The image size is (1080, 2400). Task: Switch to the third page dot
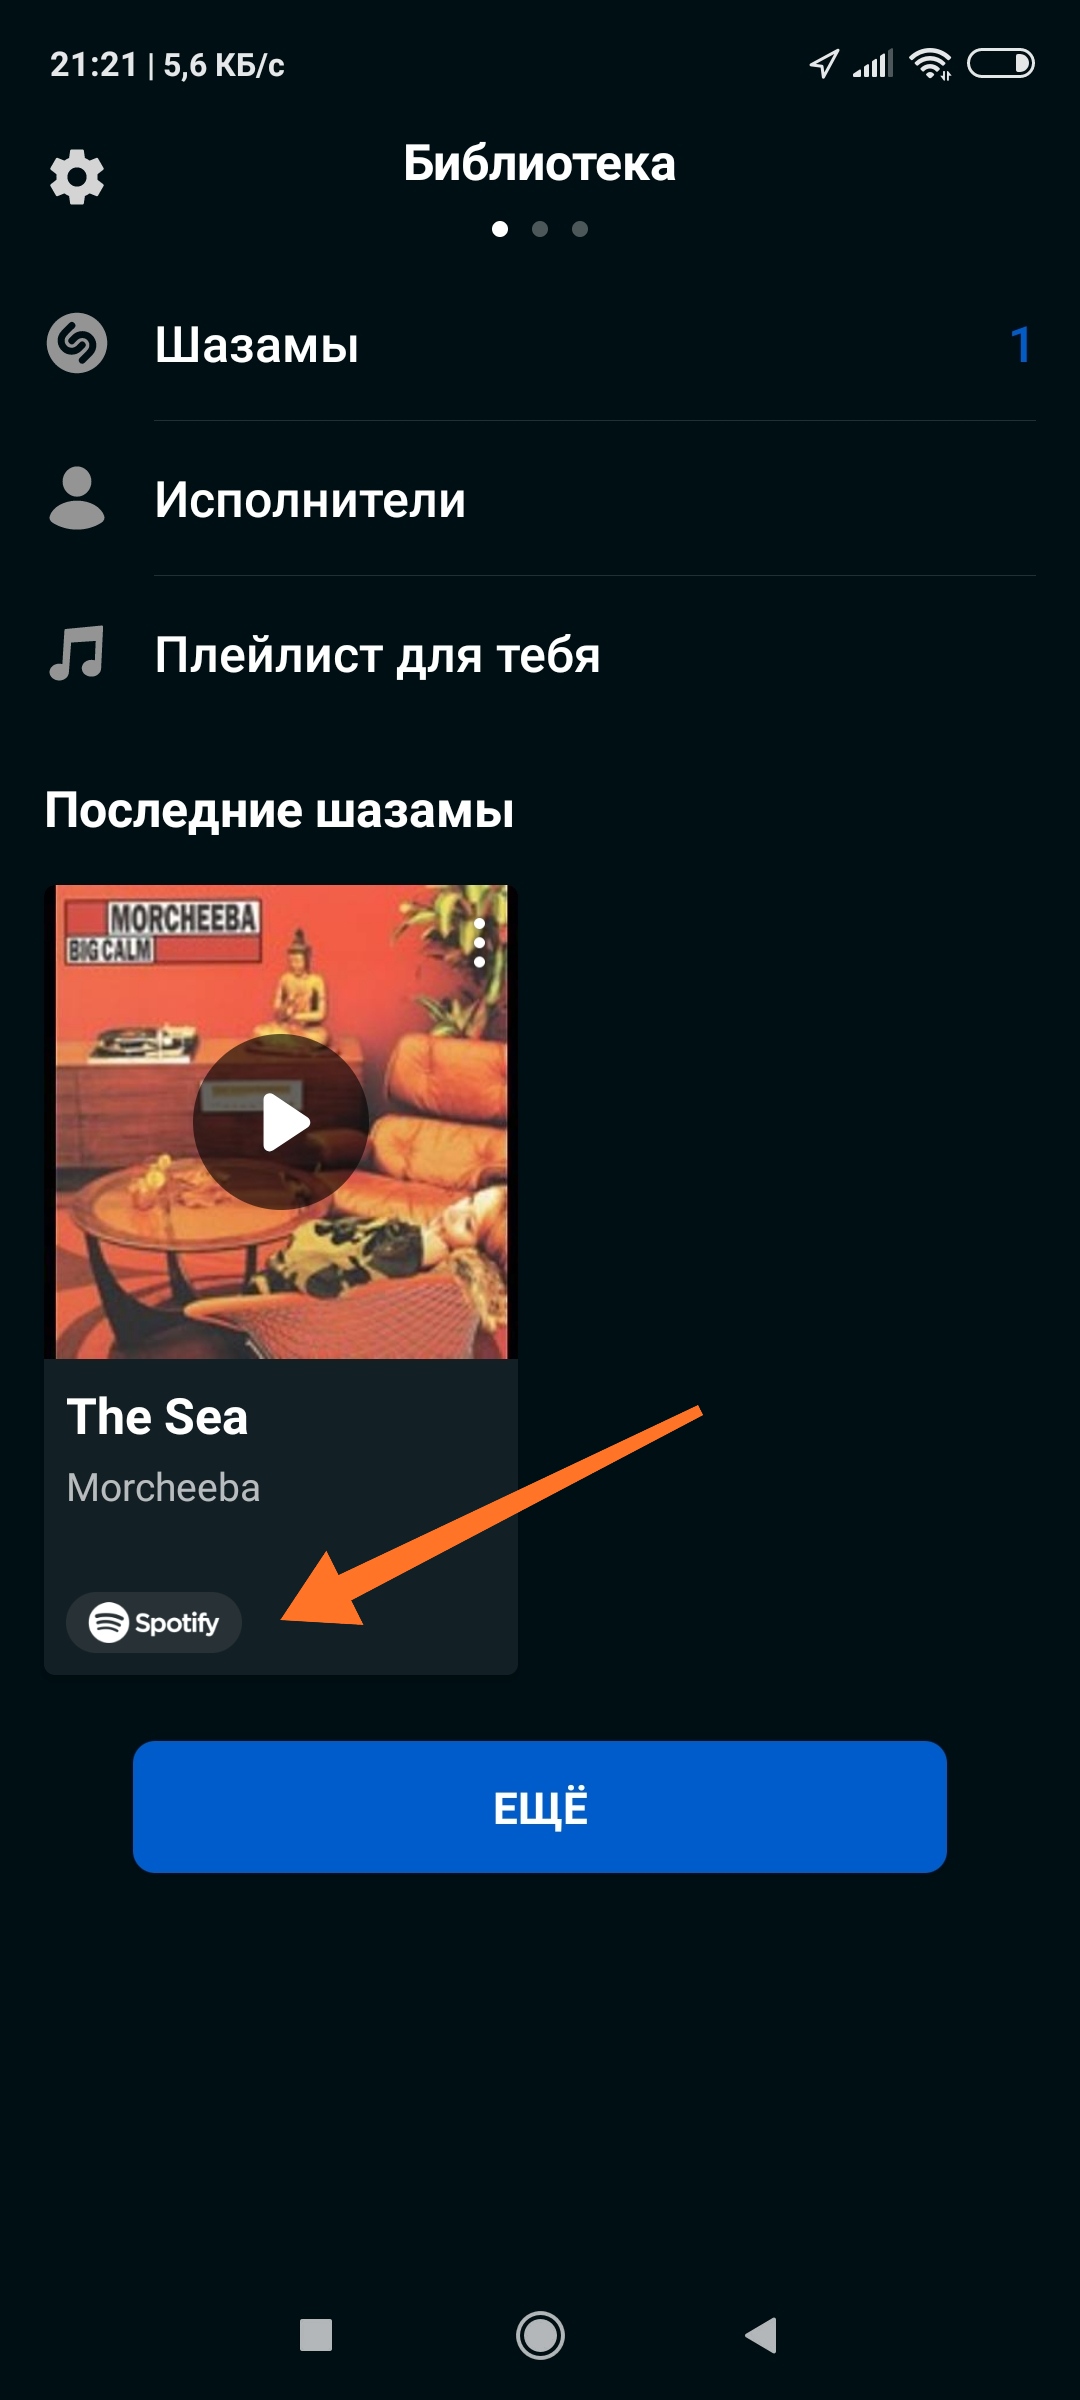(580, 229)
